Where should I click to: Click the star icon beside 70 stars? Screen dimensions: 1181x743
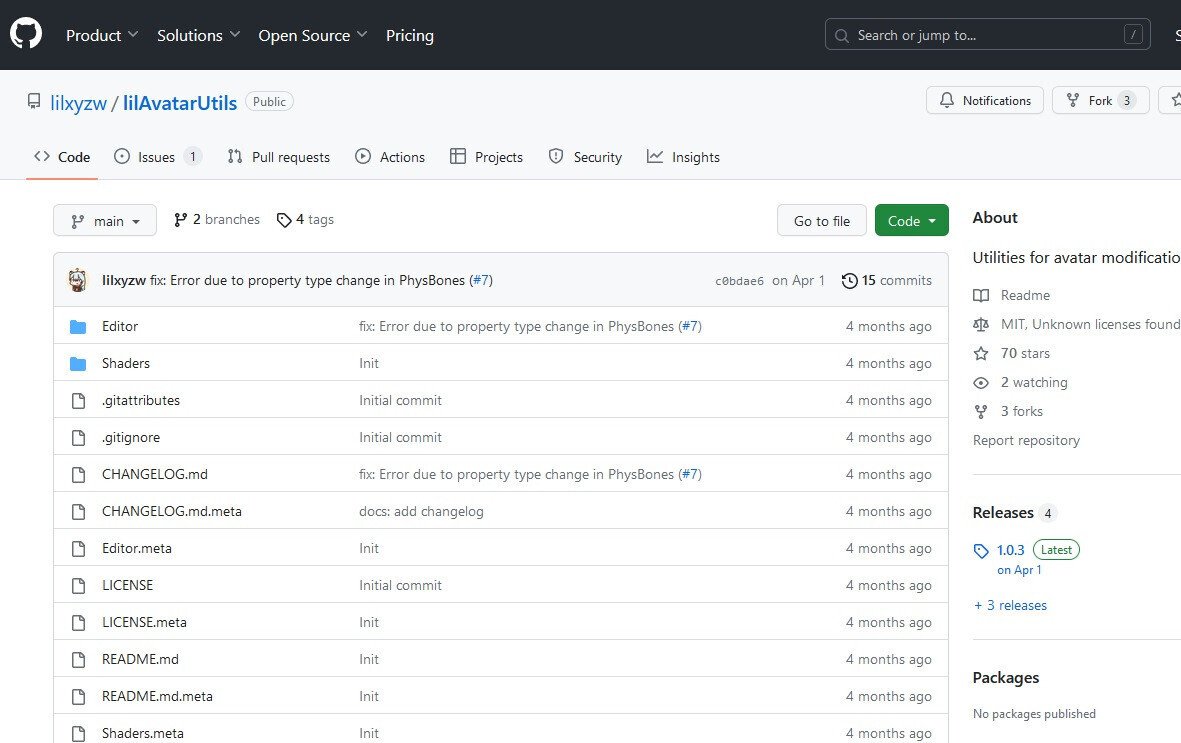pyautogui.click(x=981, y=353)
